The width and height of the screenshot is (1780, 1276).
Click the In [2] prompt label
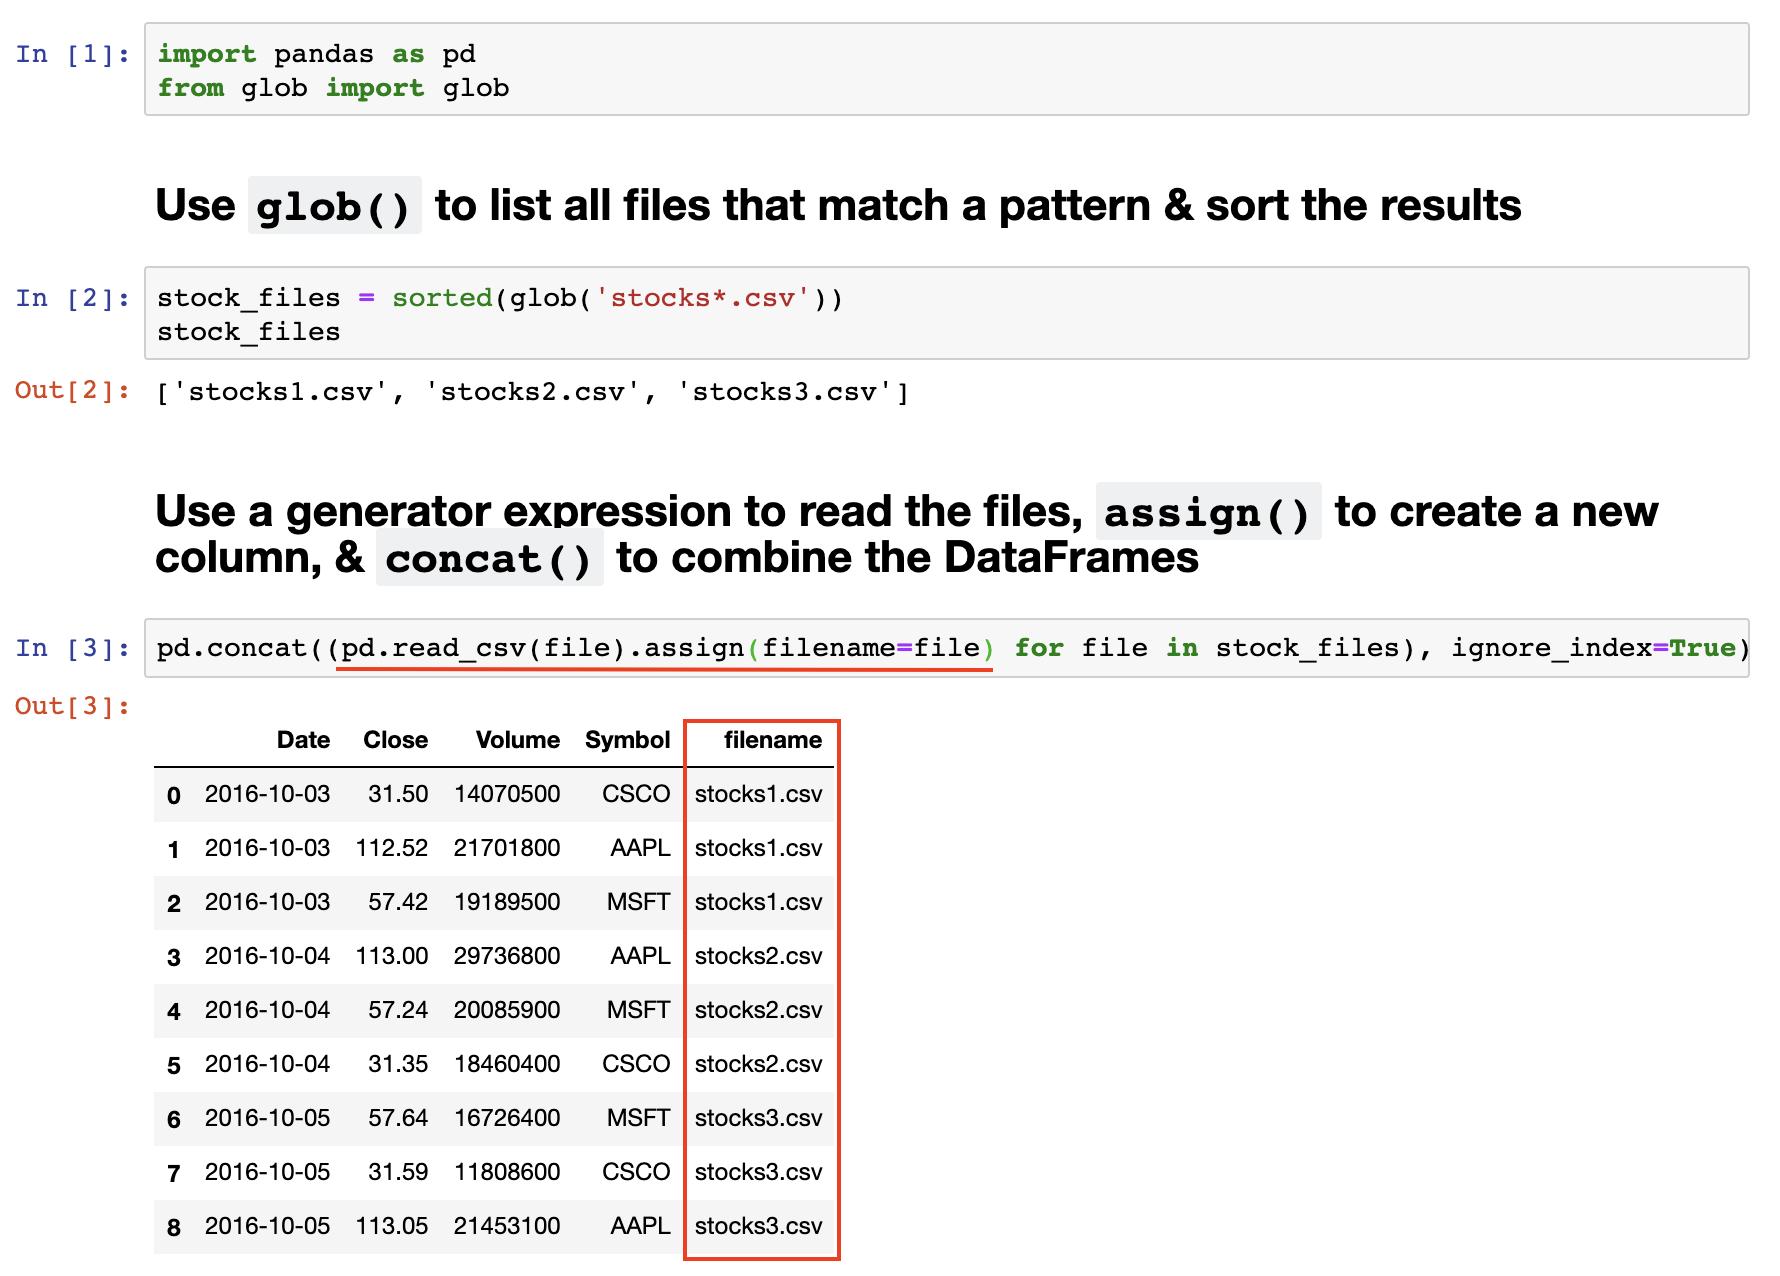coord(73,298)
